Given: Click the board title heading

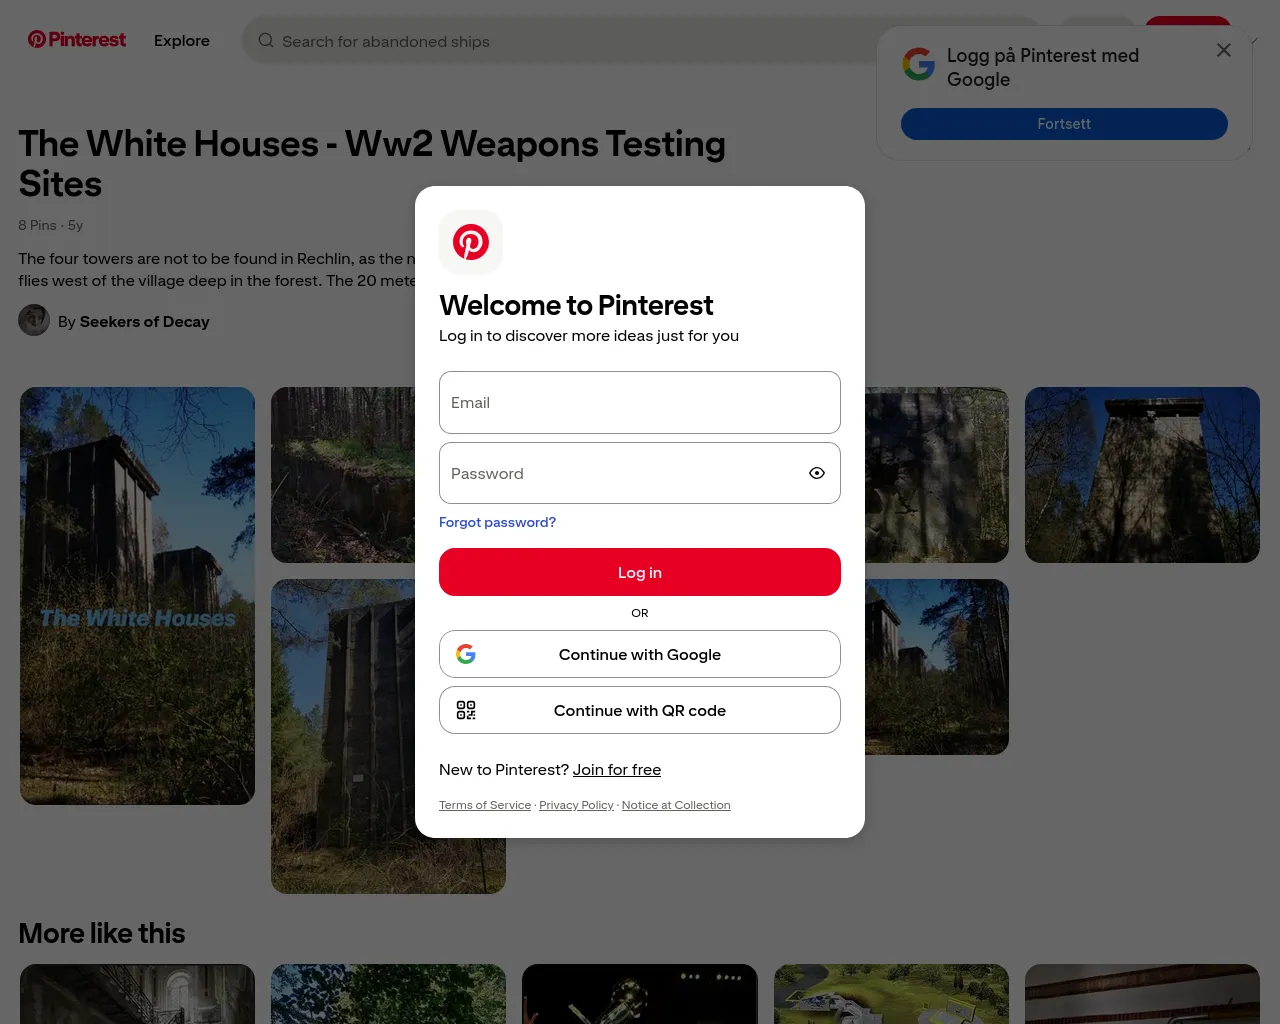Looking at the screenshot, I should (x=372, y=164).
